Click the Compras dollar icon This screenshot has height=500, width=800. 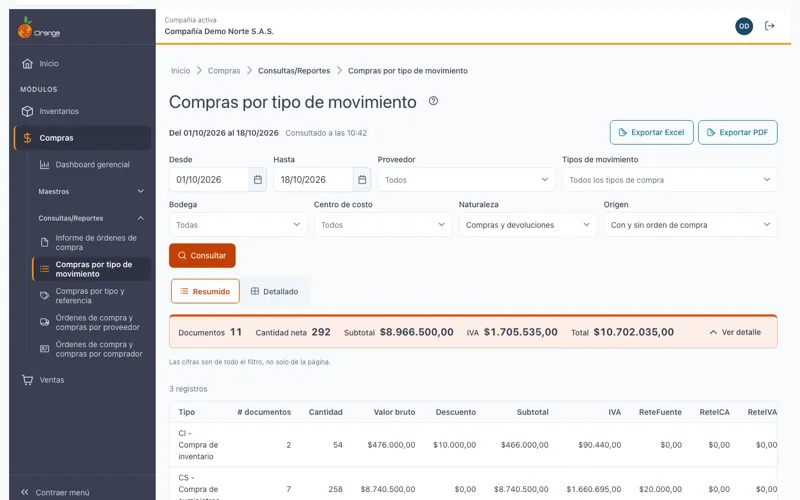pyautogui.click(x=28, y=138)
